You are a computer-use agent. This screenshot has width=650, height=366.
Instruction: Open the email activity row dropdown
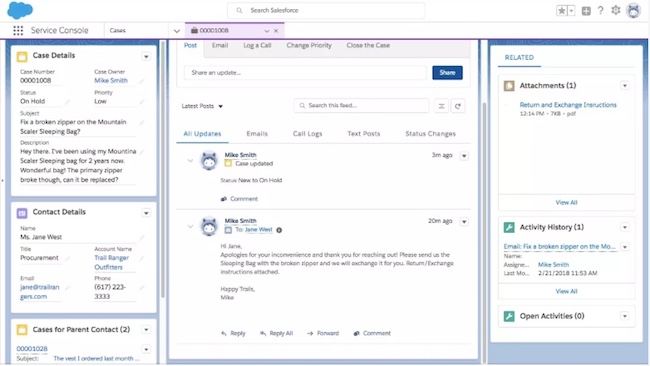(625, 247)
